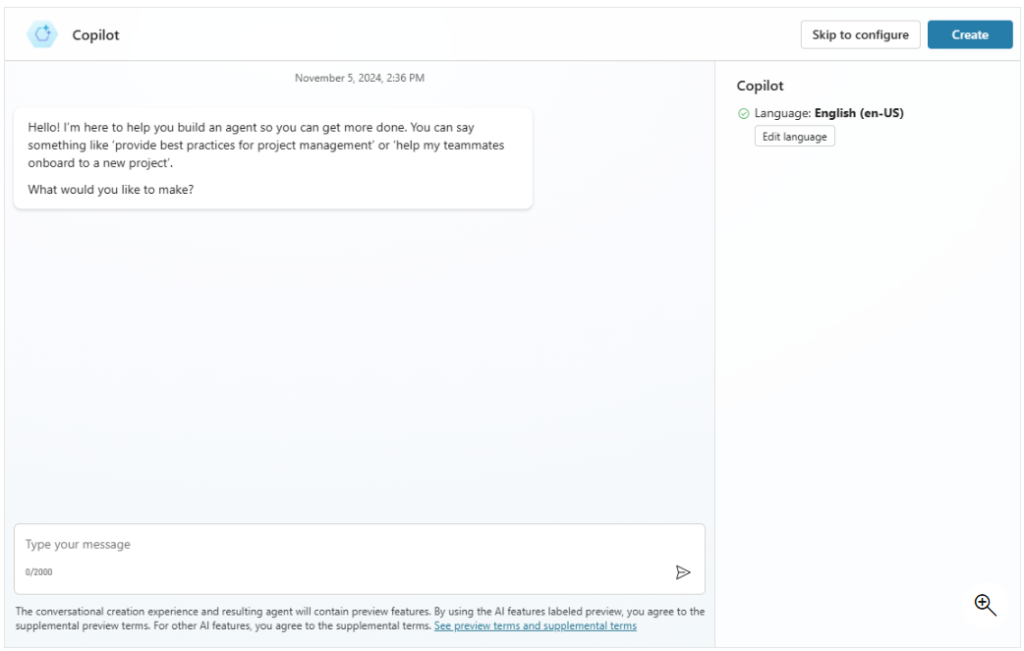Focus the Type your message field

(x=340, y=545)
